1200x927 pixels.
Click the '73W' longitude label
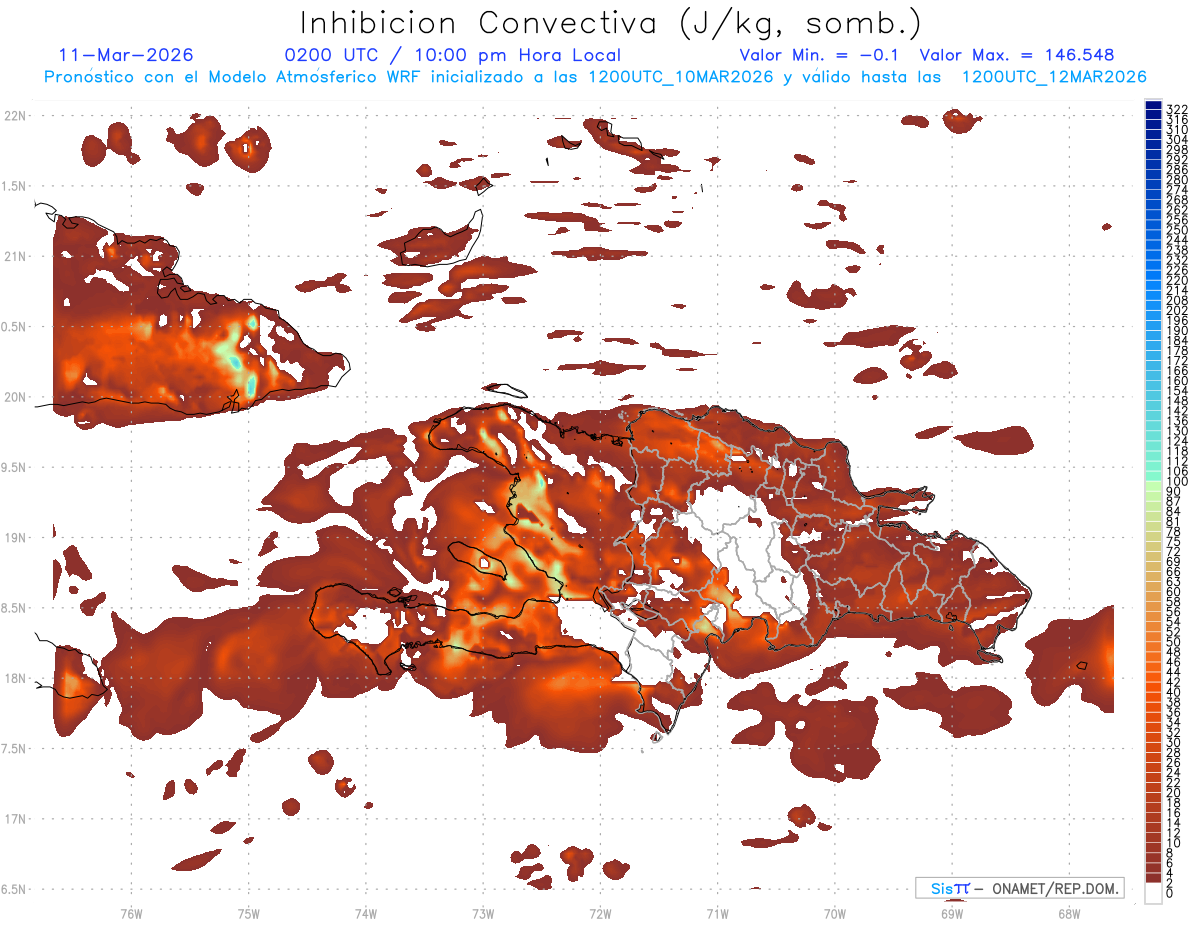(483, 913)
